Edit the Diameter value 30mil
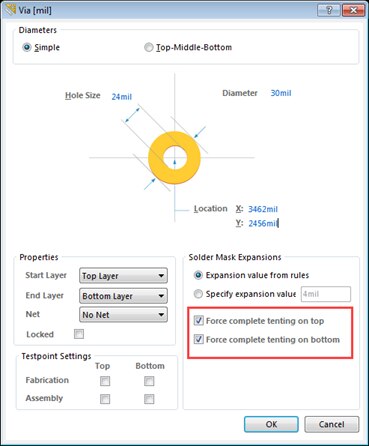Viewport: 369px width, 446px height. pos(281,93)
